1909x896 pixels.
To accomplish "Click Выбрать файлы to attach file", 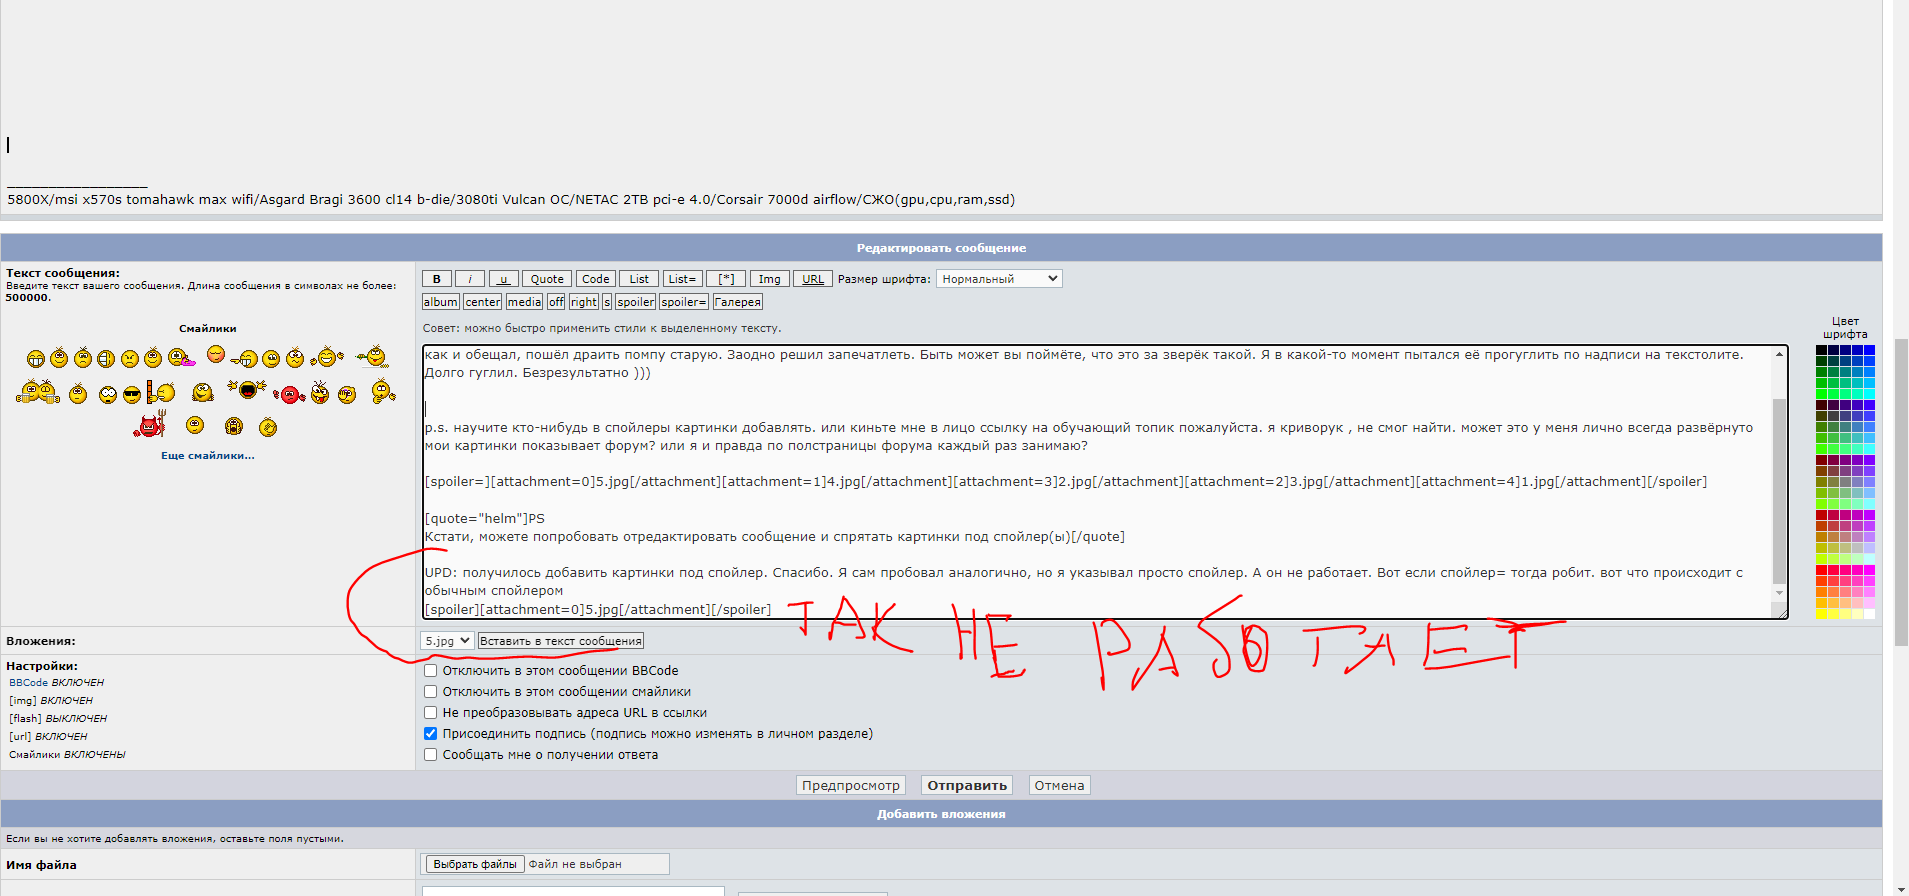I will [x=475, y=864].
